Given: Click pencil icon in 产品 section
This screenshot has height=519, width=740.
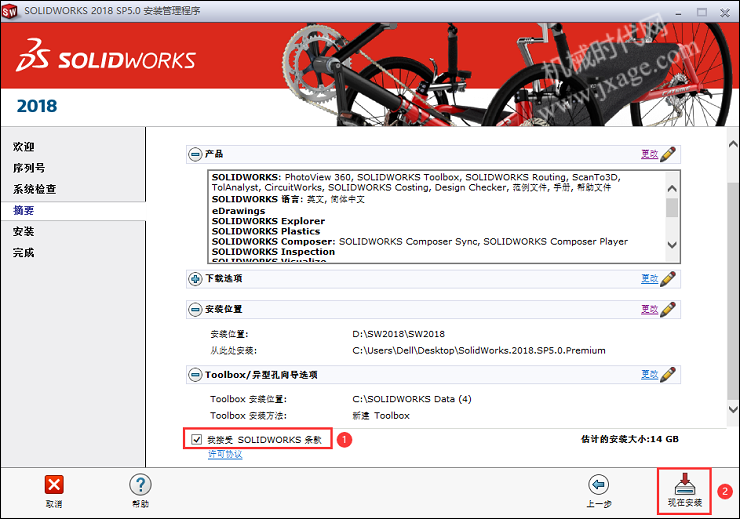Looking at the screenshot, I should 668,154.
